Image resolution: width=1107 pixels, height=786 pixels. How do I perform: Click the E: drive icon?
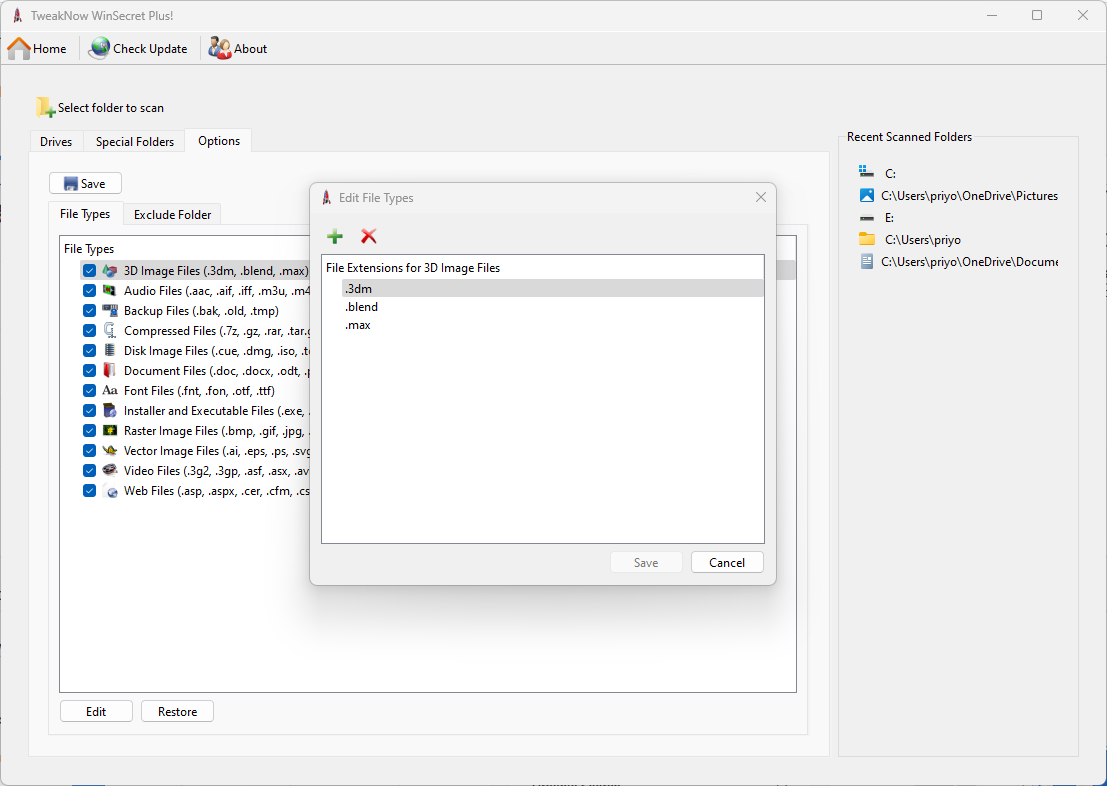coord(866,218)
